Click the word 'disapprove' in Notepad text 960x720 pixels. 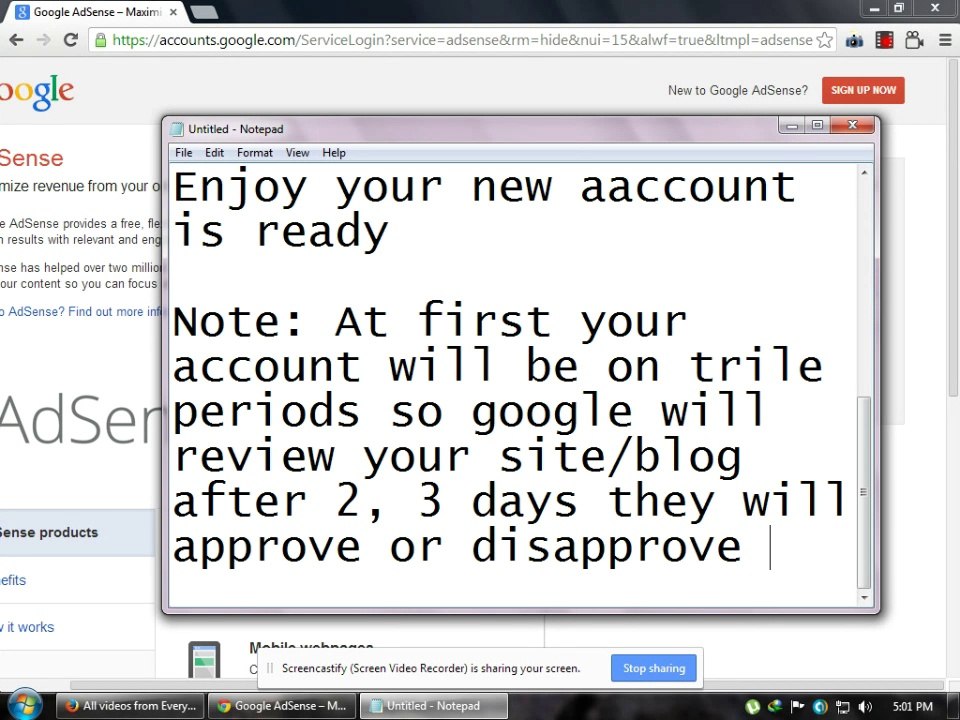[x=606, y=547]
